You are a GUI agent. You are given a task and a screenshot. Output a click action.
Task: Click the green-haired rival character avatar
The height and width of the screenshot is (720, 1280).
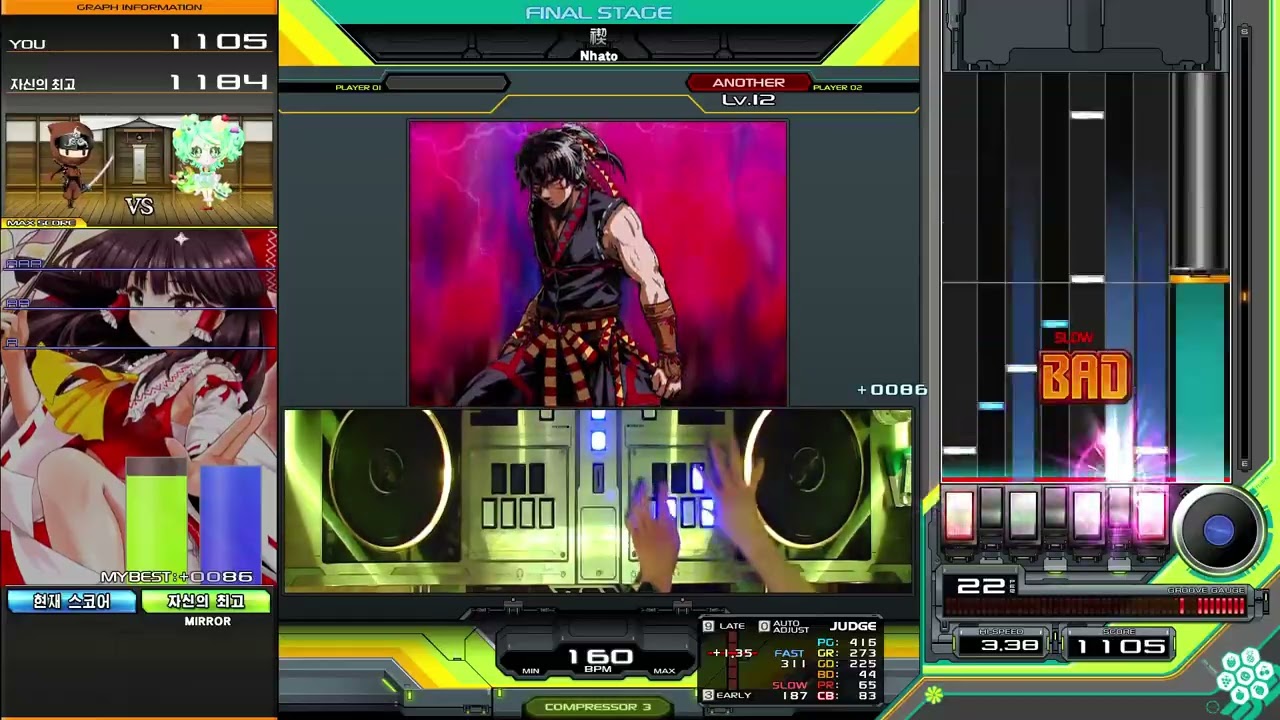(x=207, y=160)
